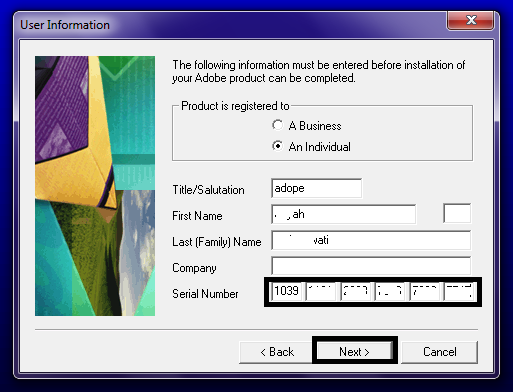This screenshot has height=392, width=513.
Task: Click the Last (Family) Name label
Action: (x=217, y=242)
